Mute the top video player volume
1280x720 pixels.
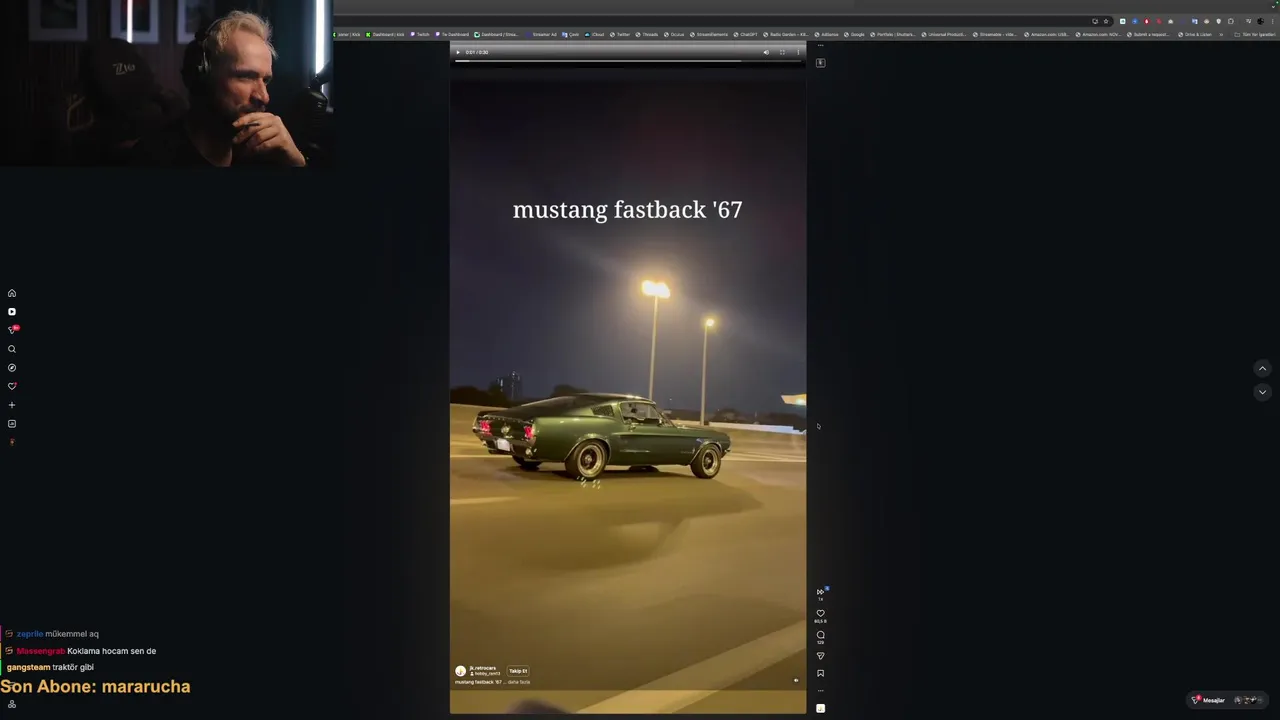click(x=766, y=52)
